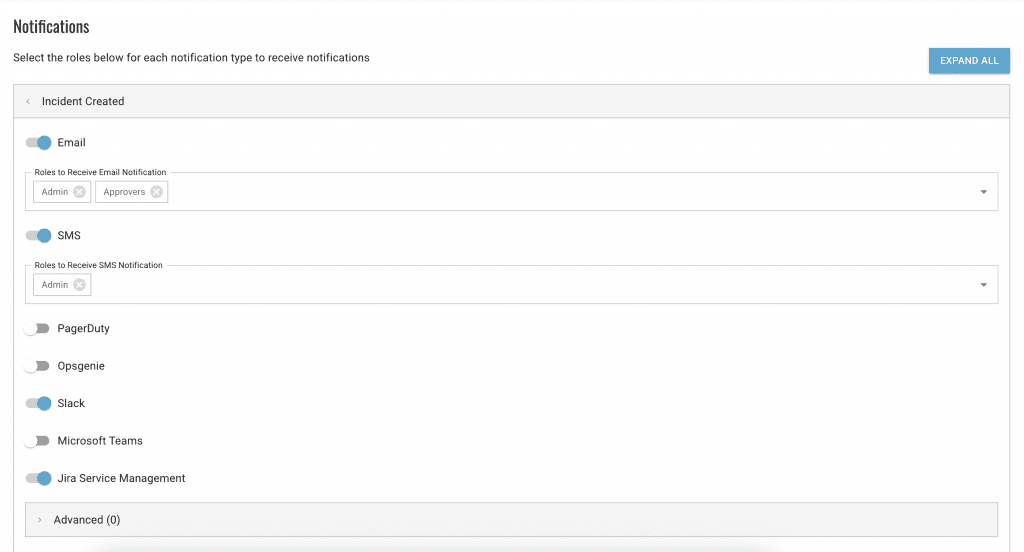Remove the Approvers chip from Email roles
The height and width of the screenshot is (552, 1024).
click(x=156, y=192)
